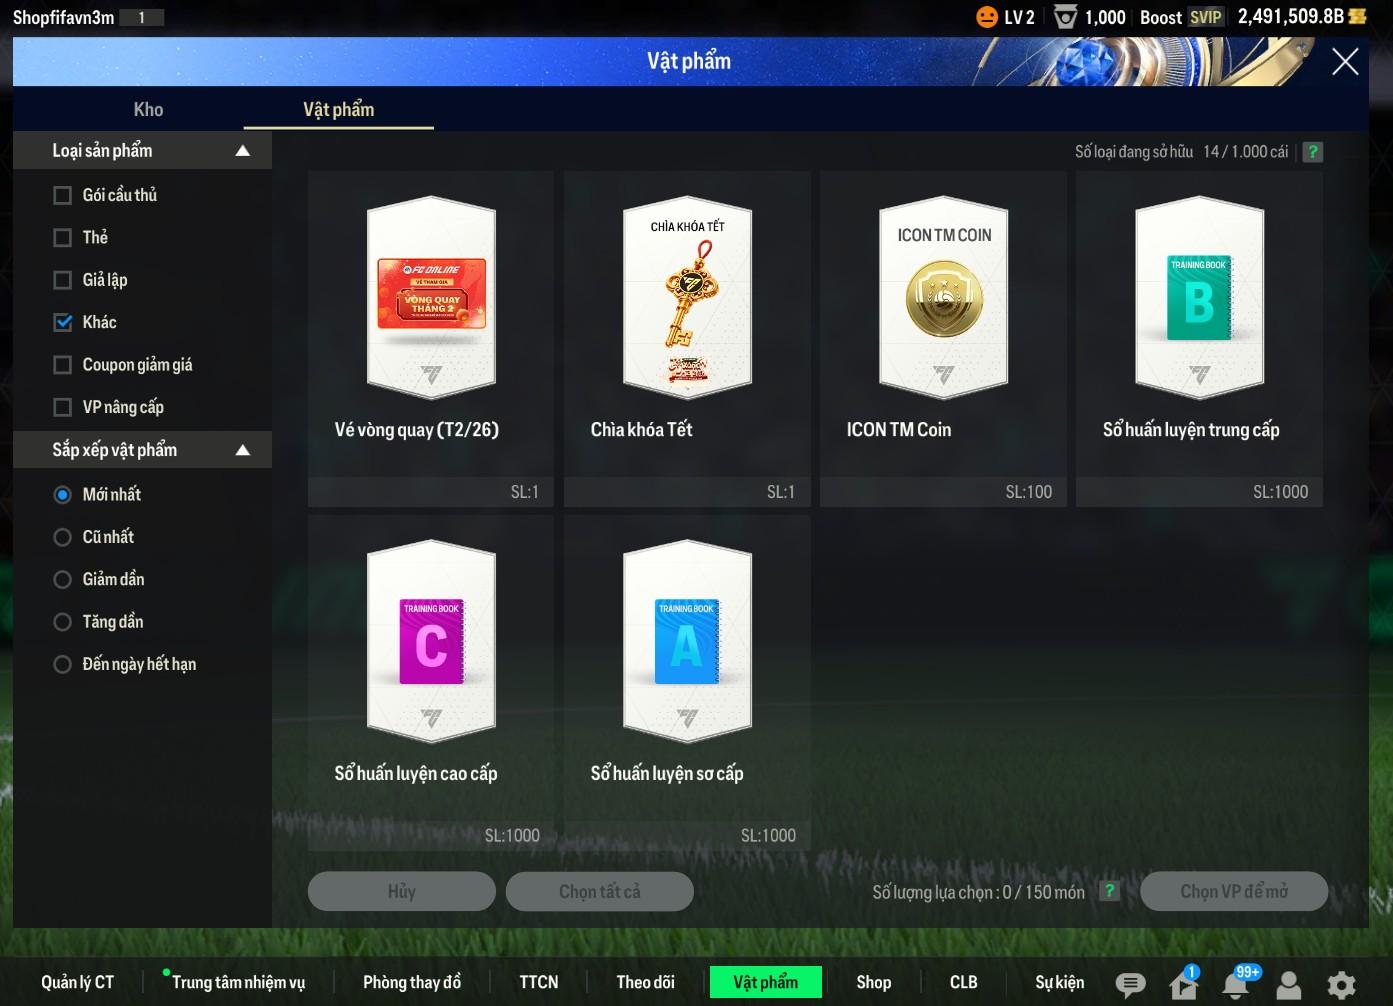
Task: Collapse the Loại sản phẩm section
Action: pos(242,151)
